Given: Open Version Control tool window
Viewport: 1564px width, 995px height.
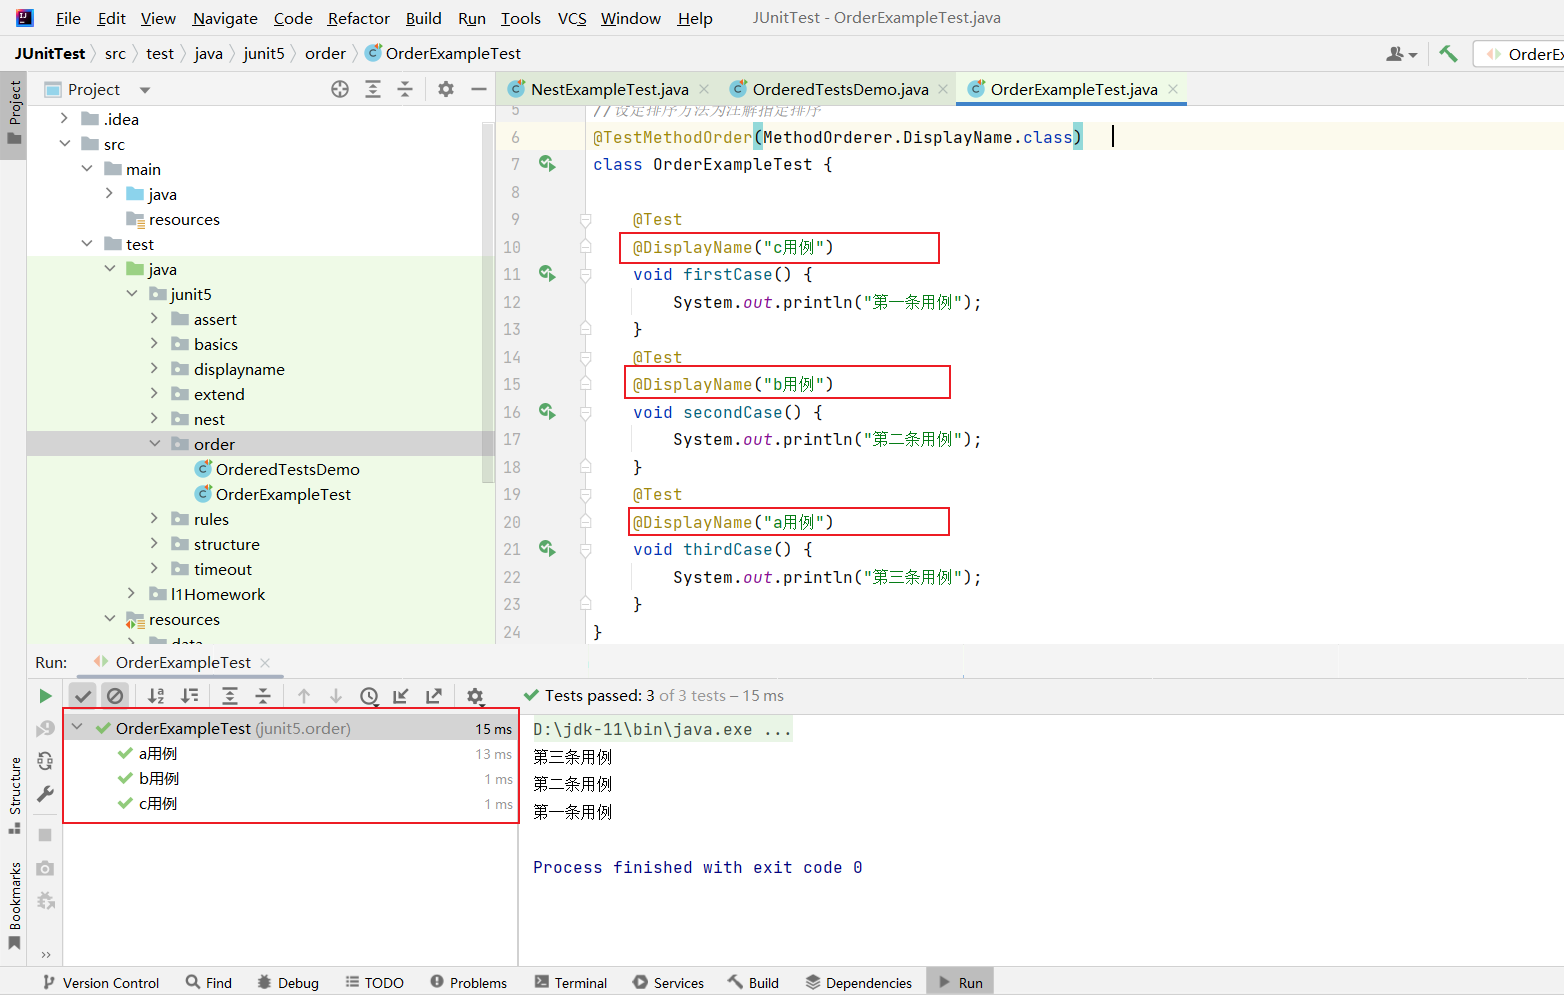Looking at the screenshot, I should point(100,983).
